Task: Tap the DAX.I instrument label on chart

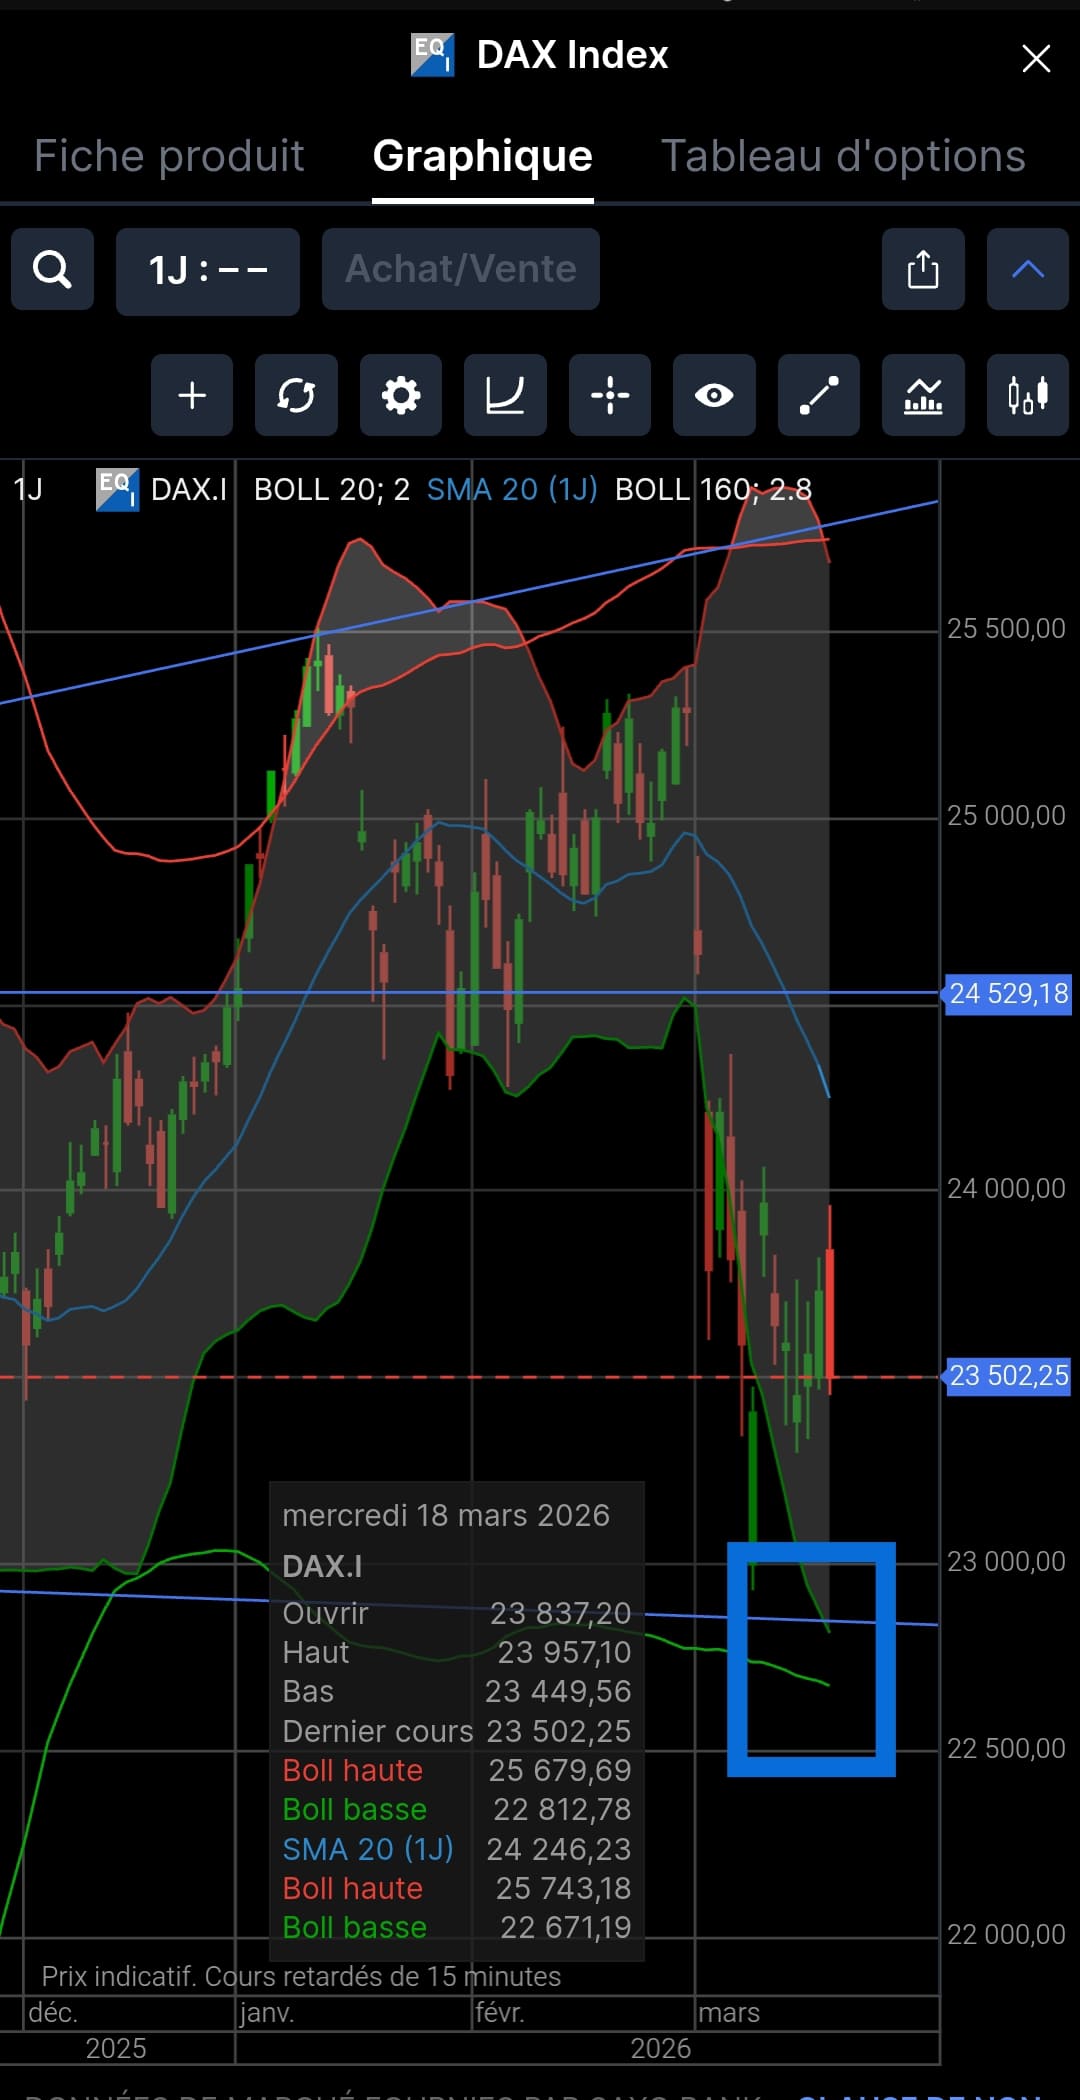Action: point(188,489)
